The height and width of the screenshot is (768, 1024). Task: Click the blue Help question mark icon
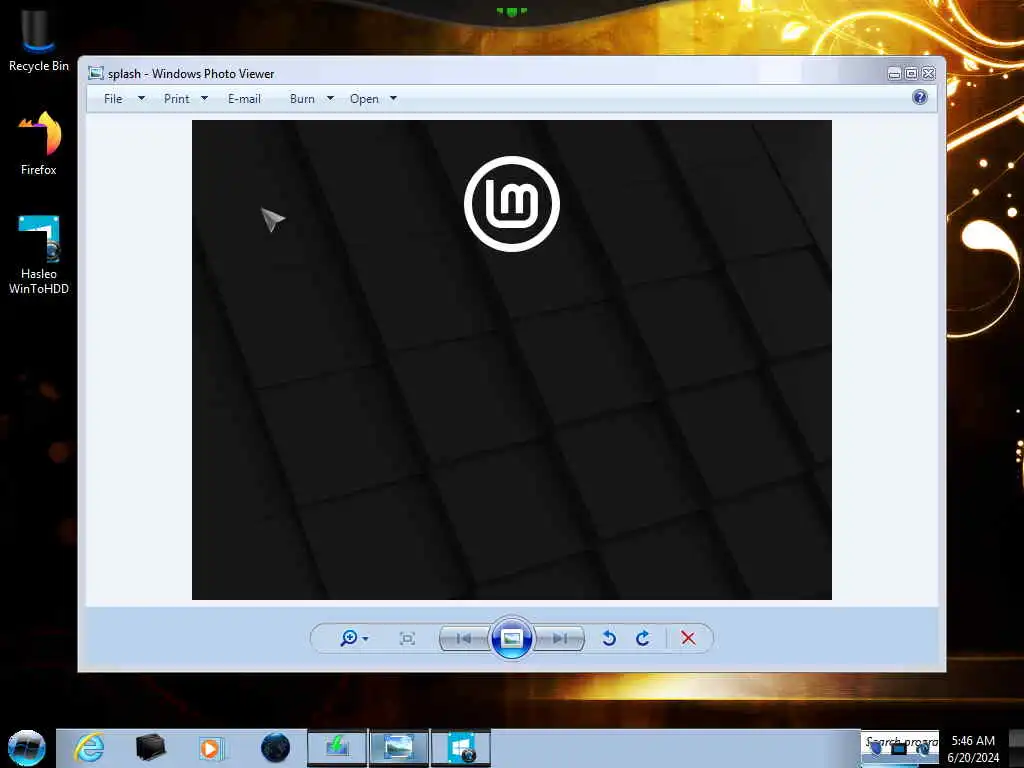920,97
